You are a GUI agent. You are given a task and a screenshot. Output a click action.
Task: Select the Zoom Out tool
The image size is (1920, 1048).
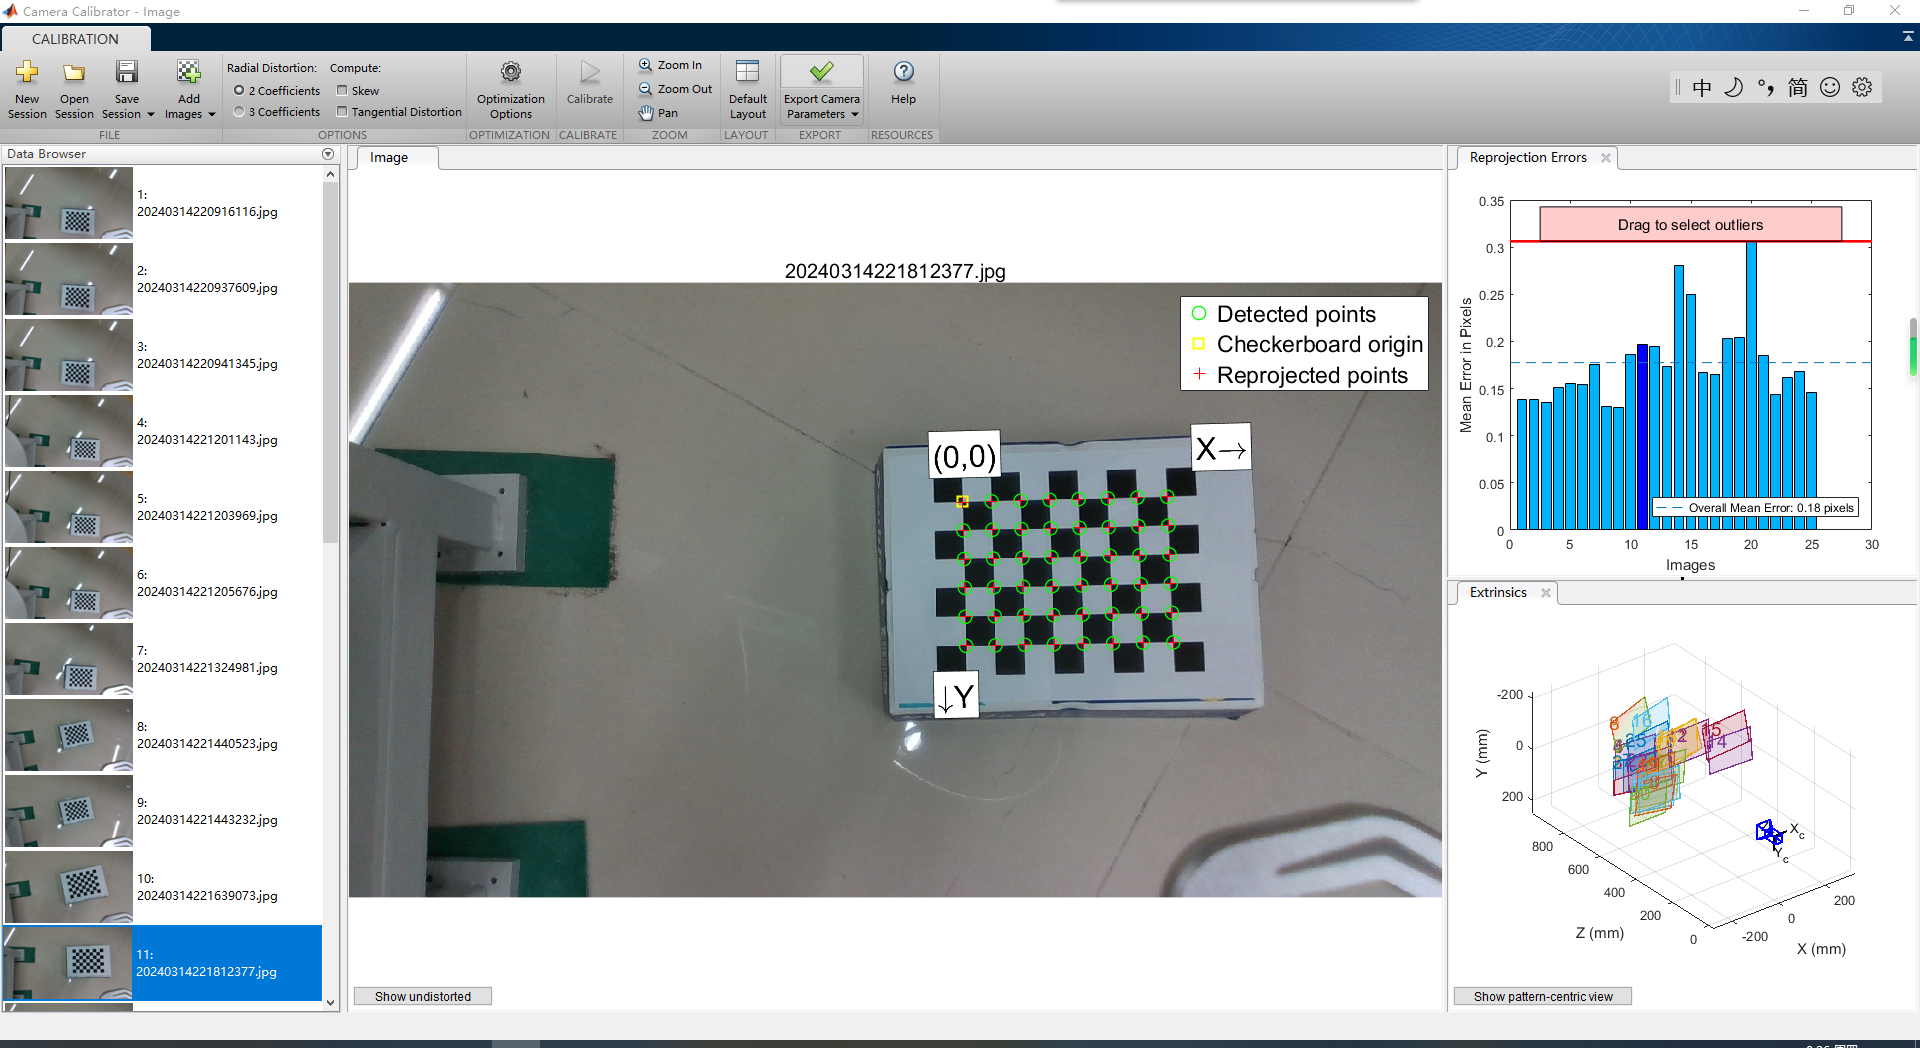point(675,89)
